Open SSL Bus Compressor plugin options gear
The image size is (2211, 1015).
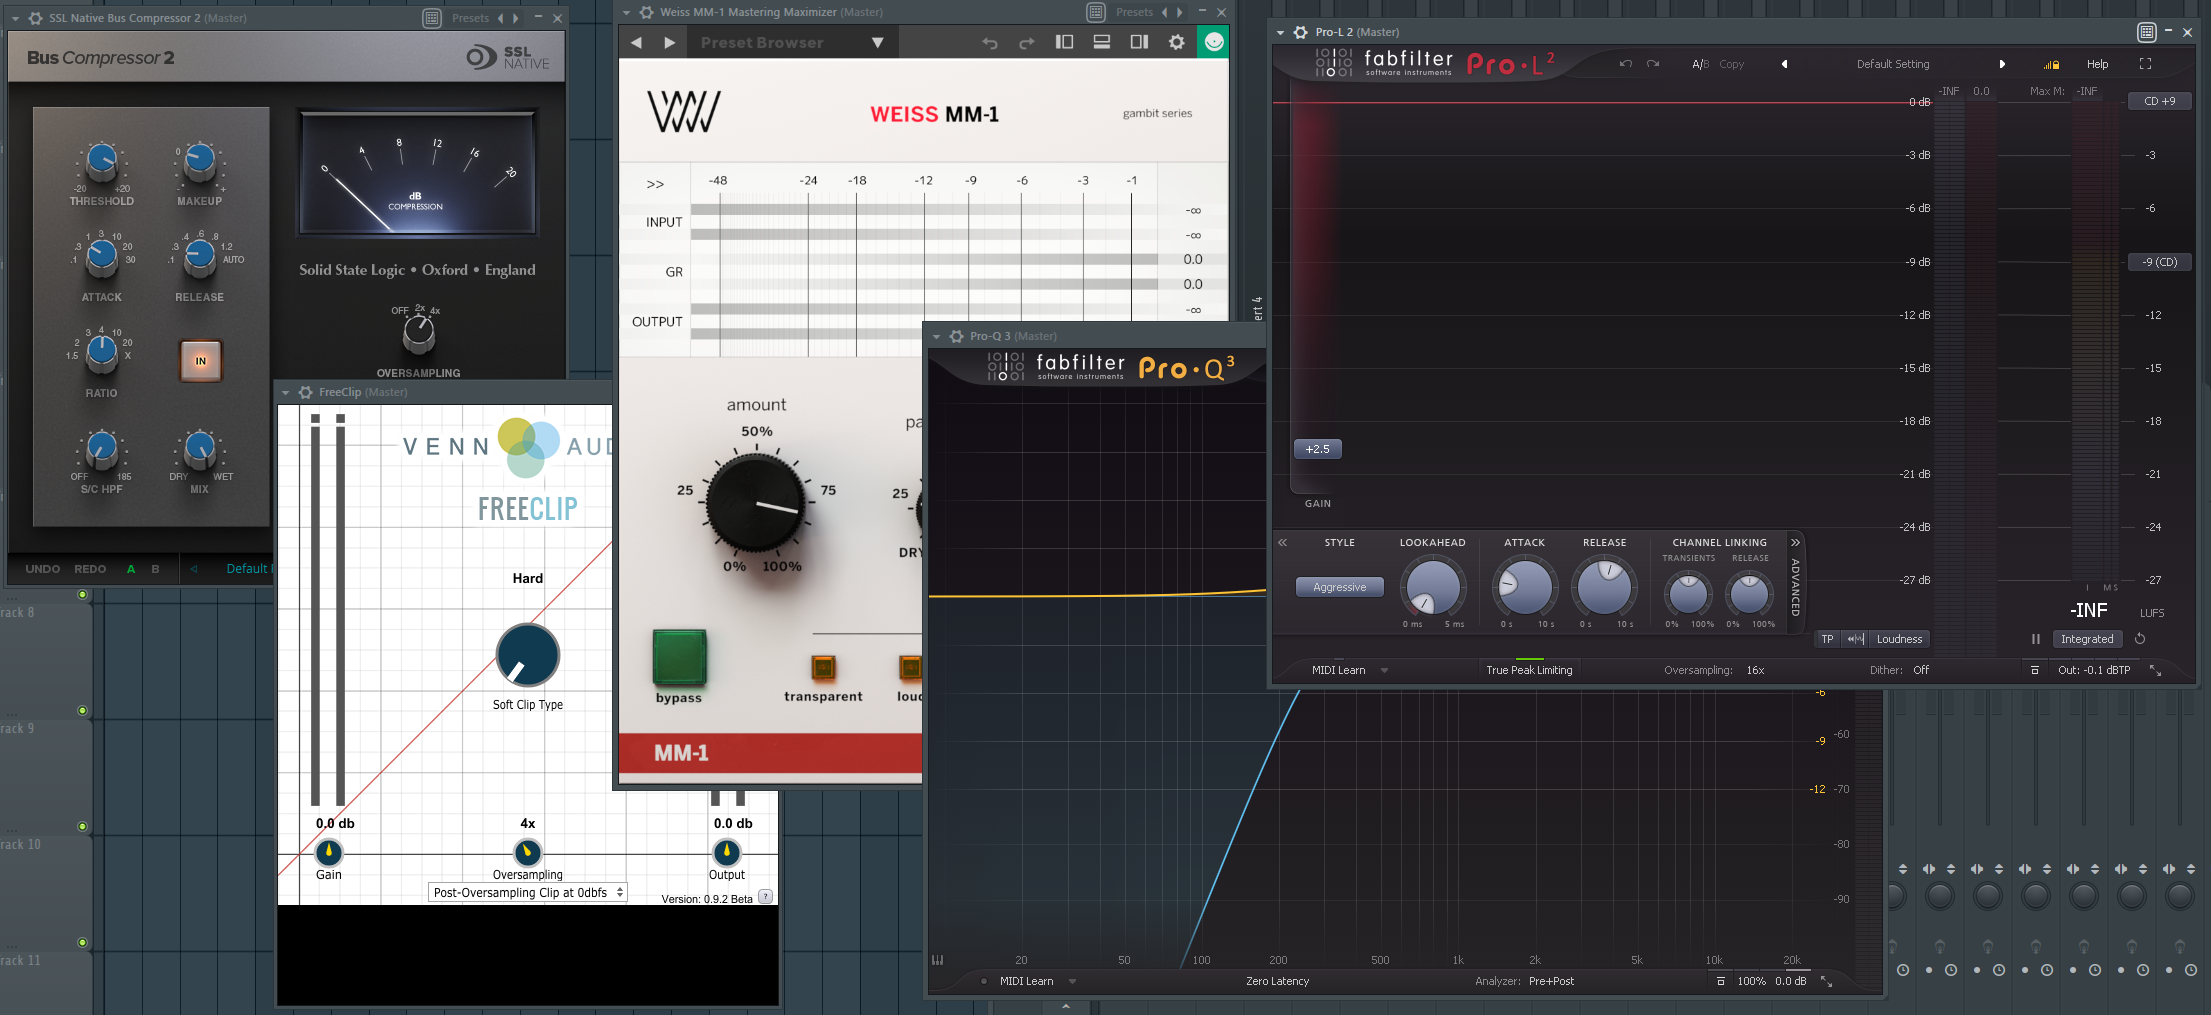[x=35, y=18]
